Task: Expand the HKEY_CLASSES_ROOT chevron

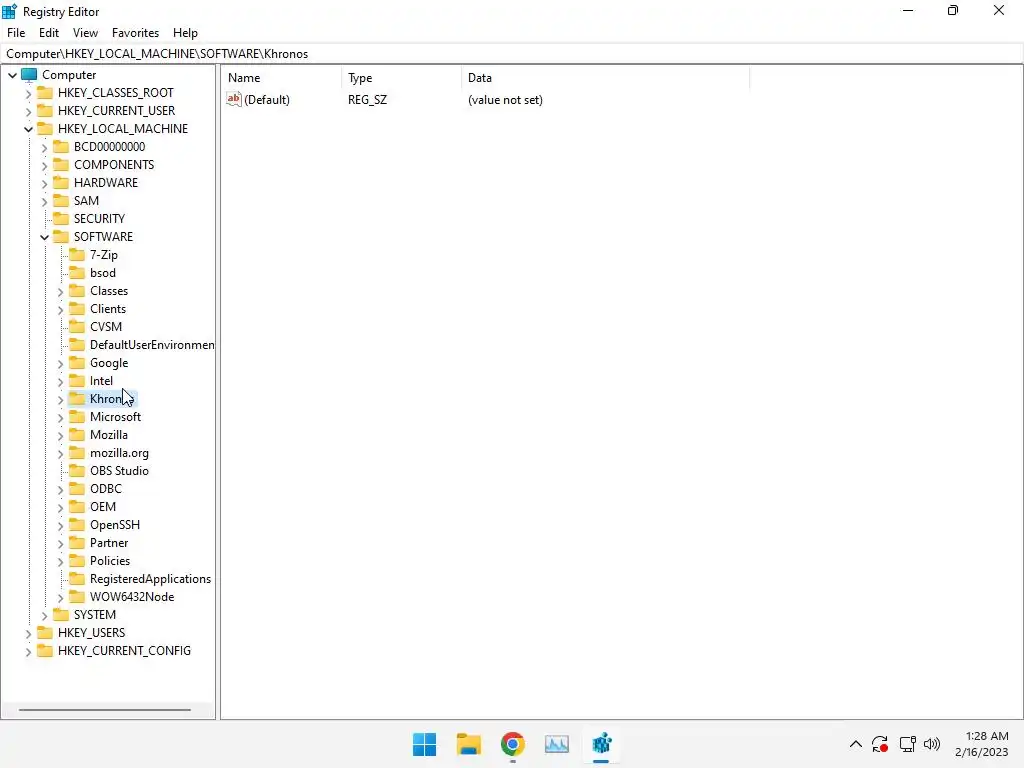Action: [28, 93]
